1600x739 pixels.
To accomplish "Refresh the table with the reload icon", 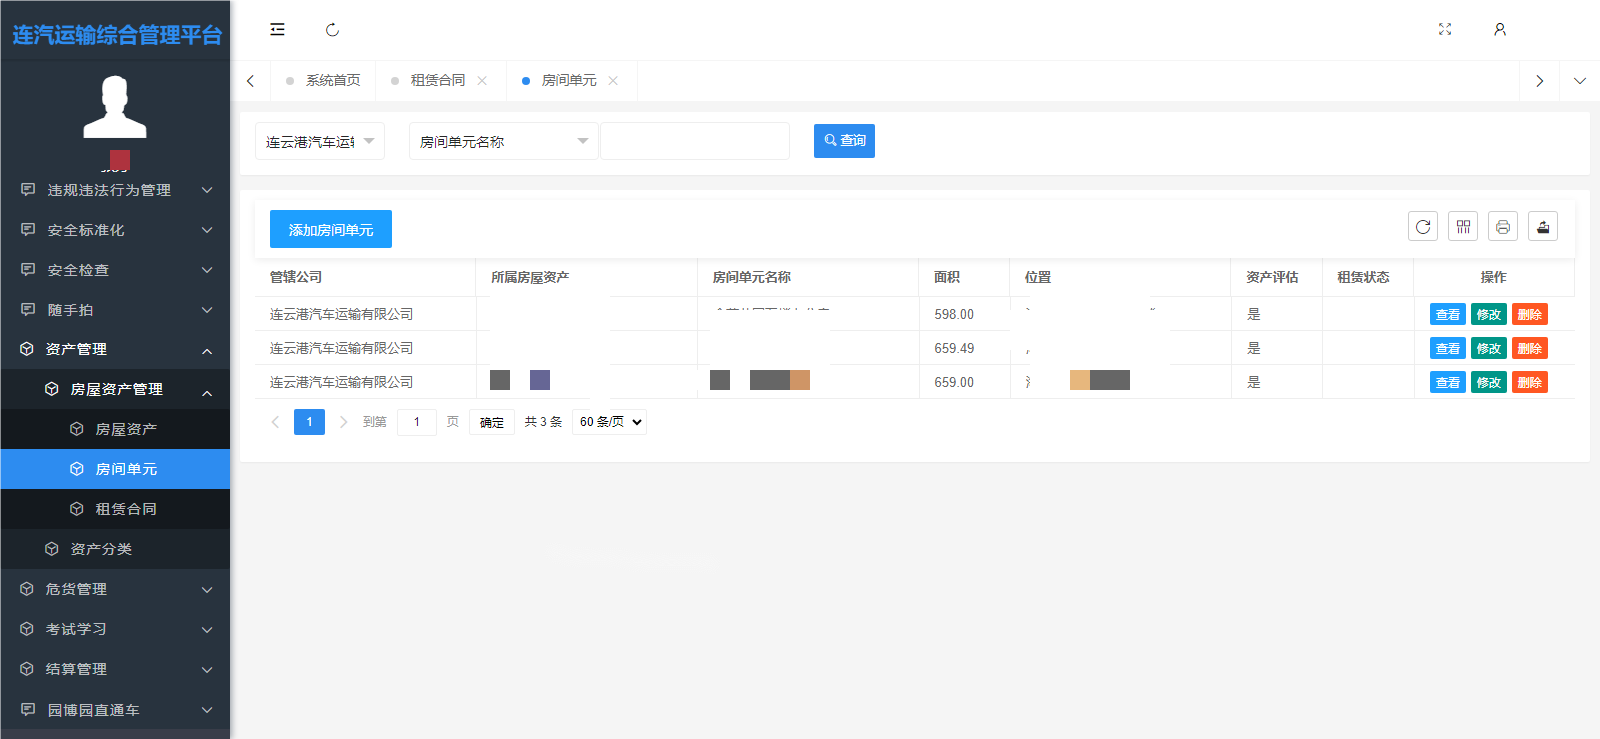I will 1422,227.
